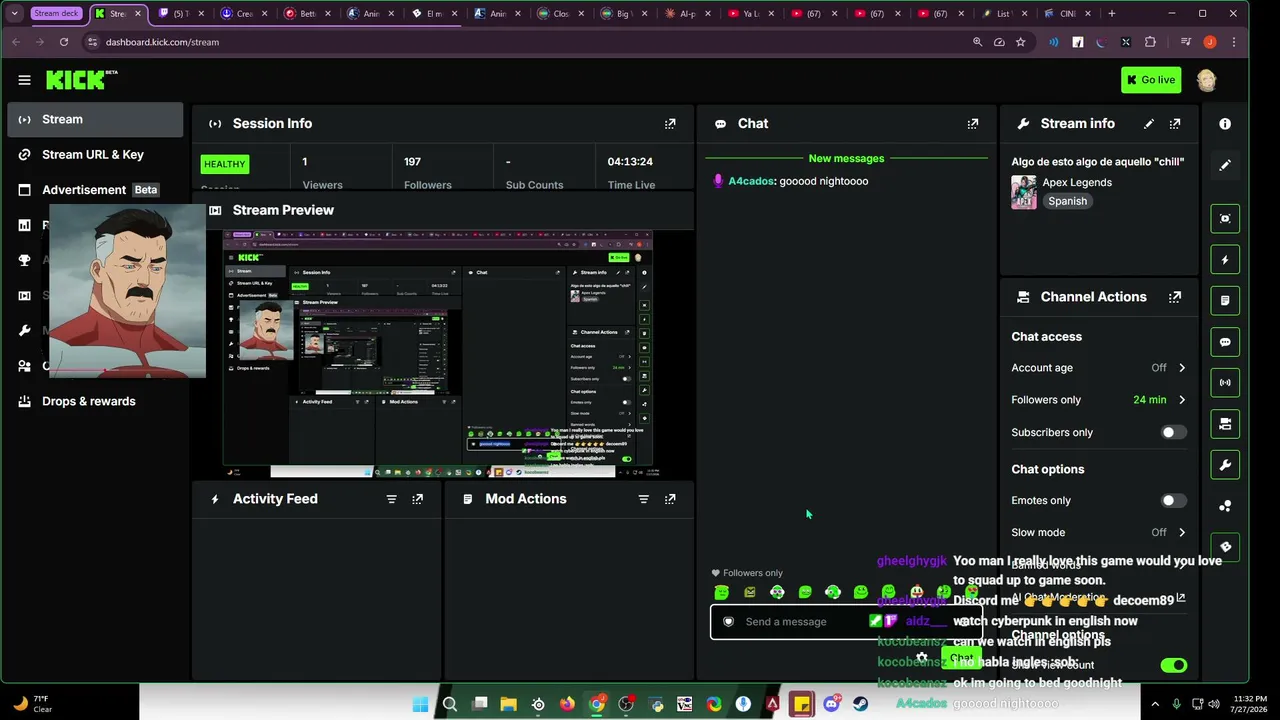Click the 197 Followers count
This screenshot has height=720, width=1280.
(412, 162)
